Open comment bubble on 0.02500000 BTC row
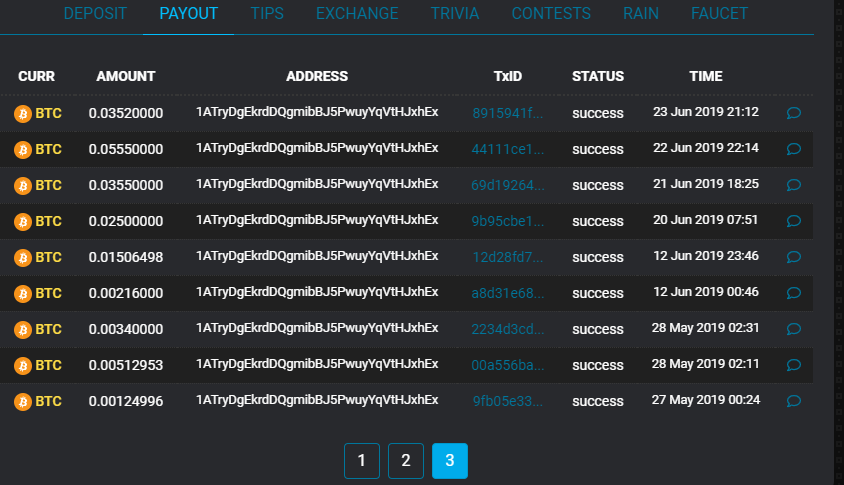 tap(794, 221)
